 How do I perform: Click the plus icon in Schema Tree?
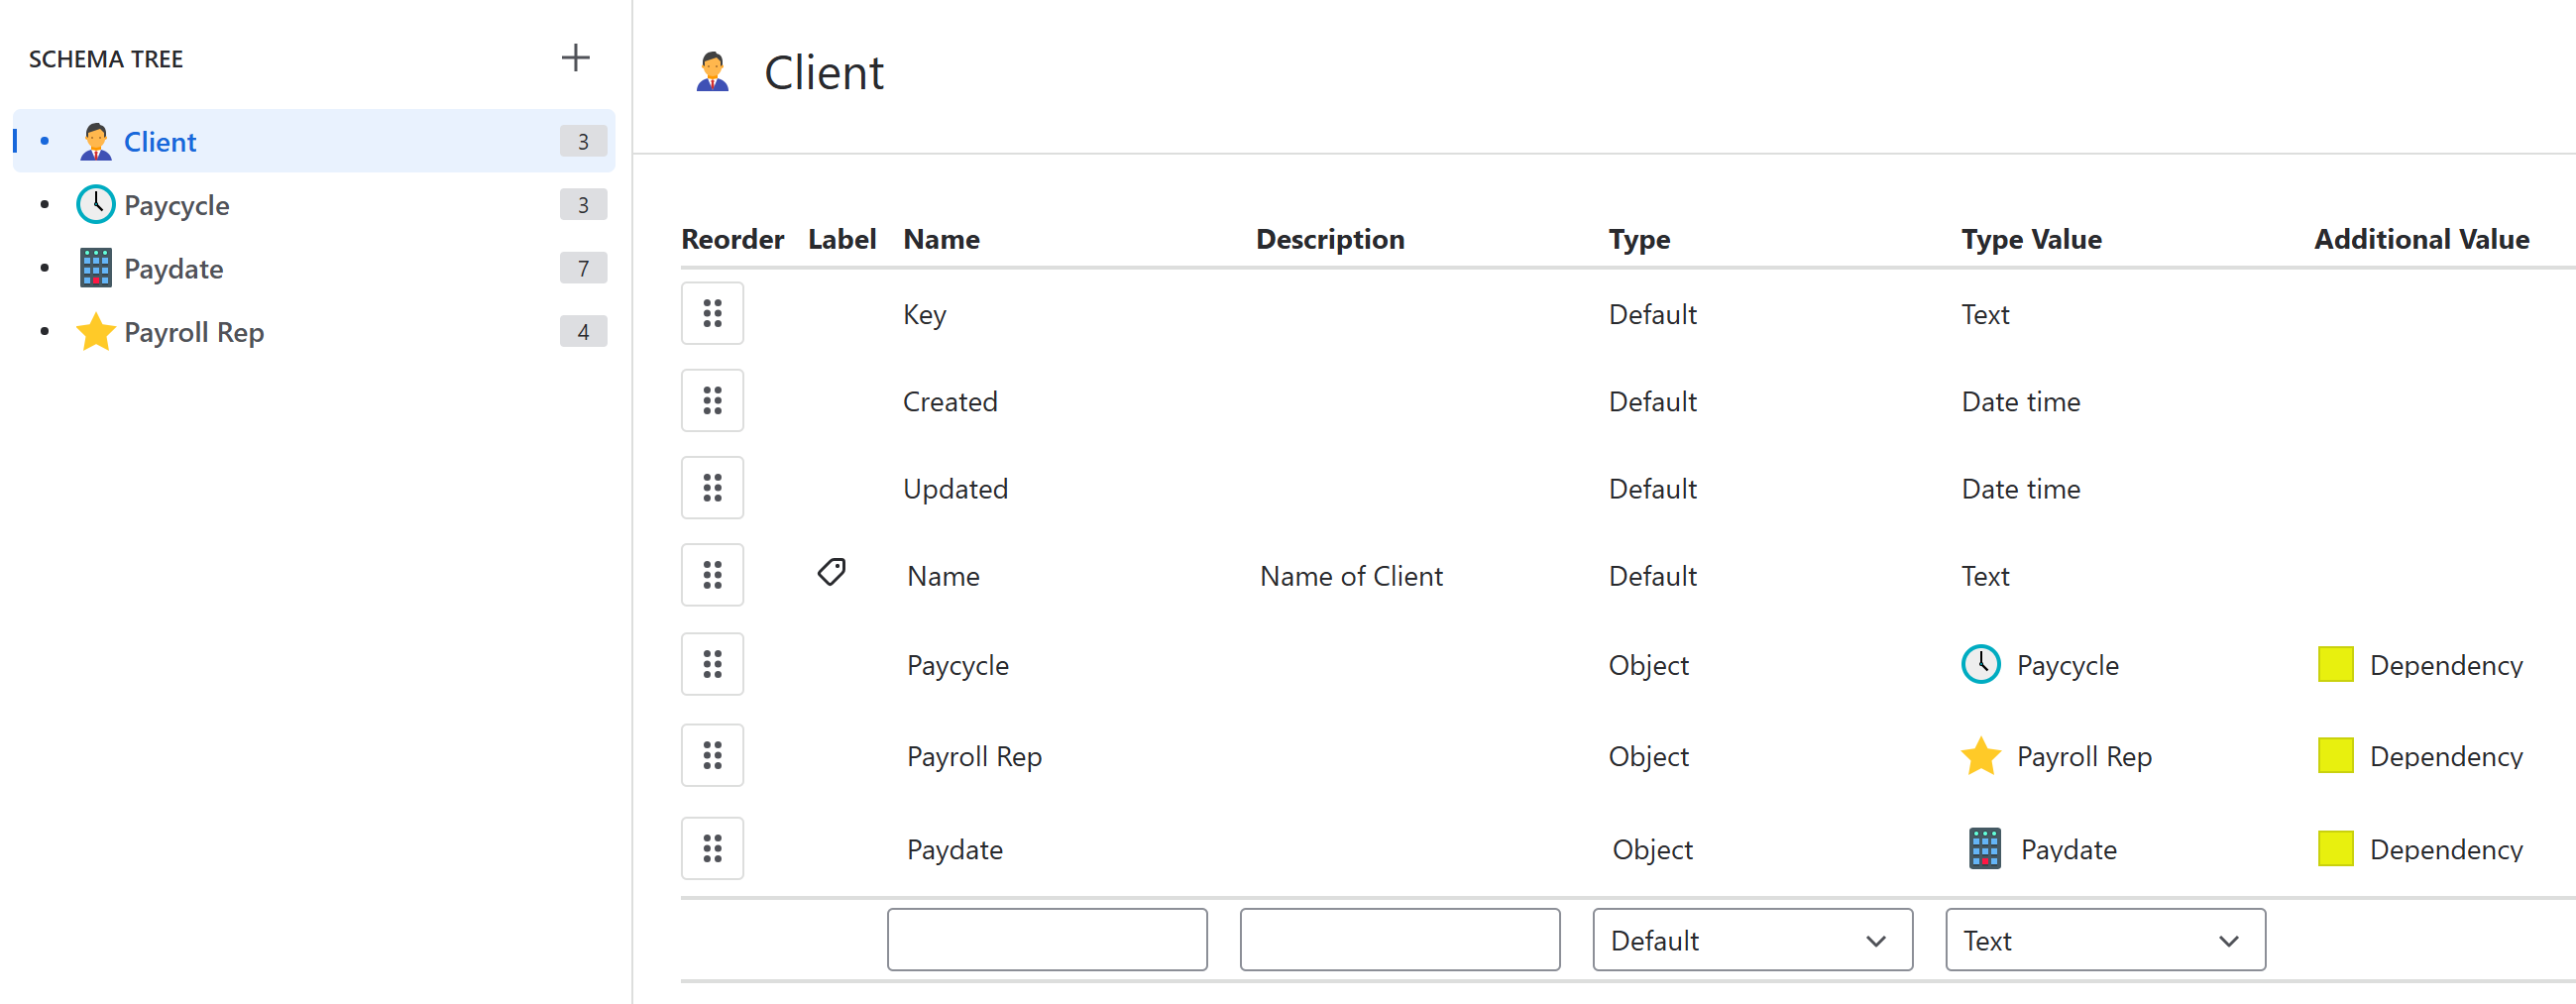[575, 58]
